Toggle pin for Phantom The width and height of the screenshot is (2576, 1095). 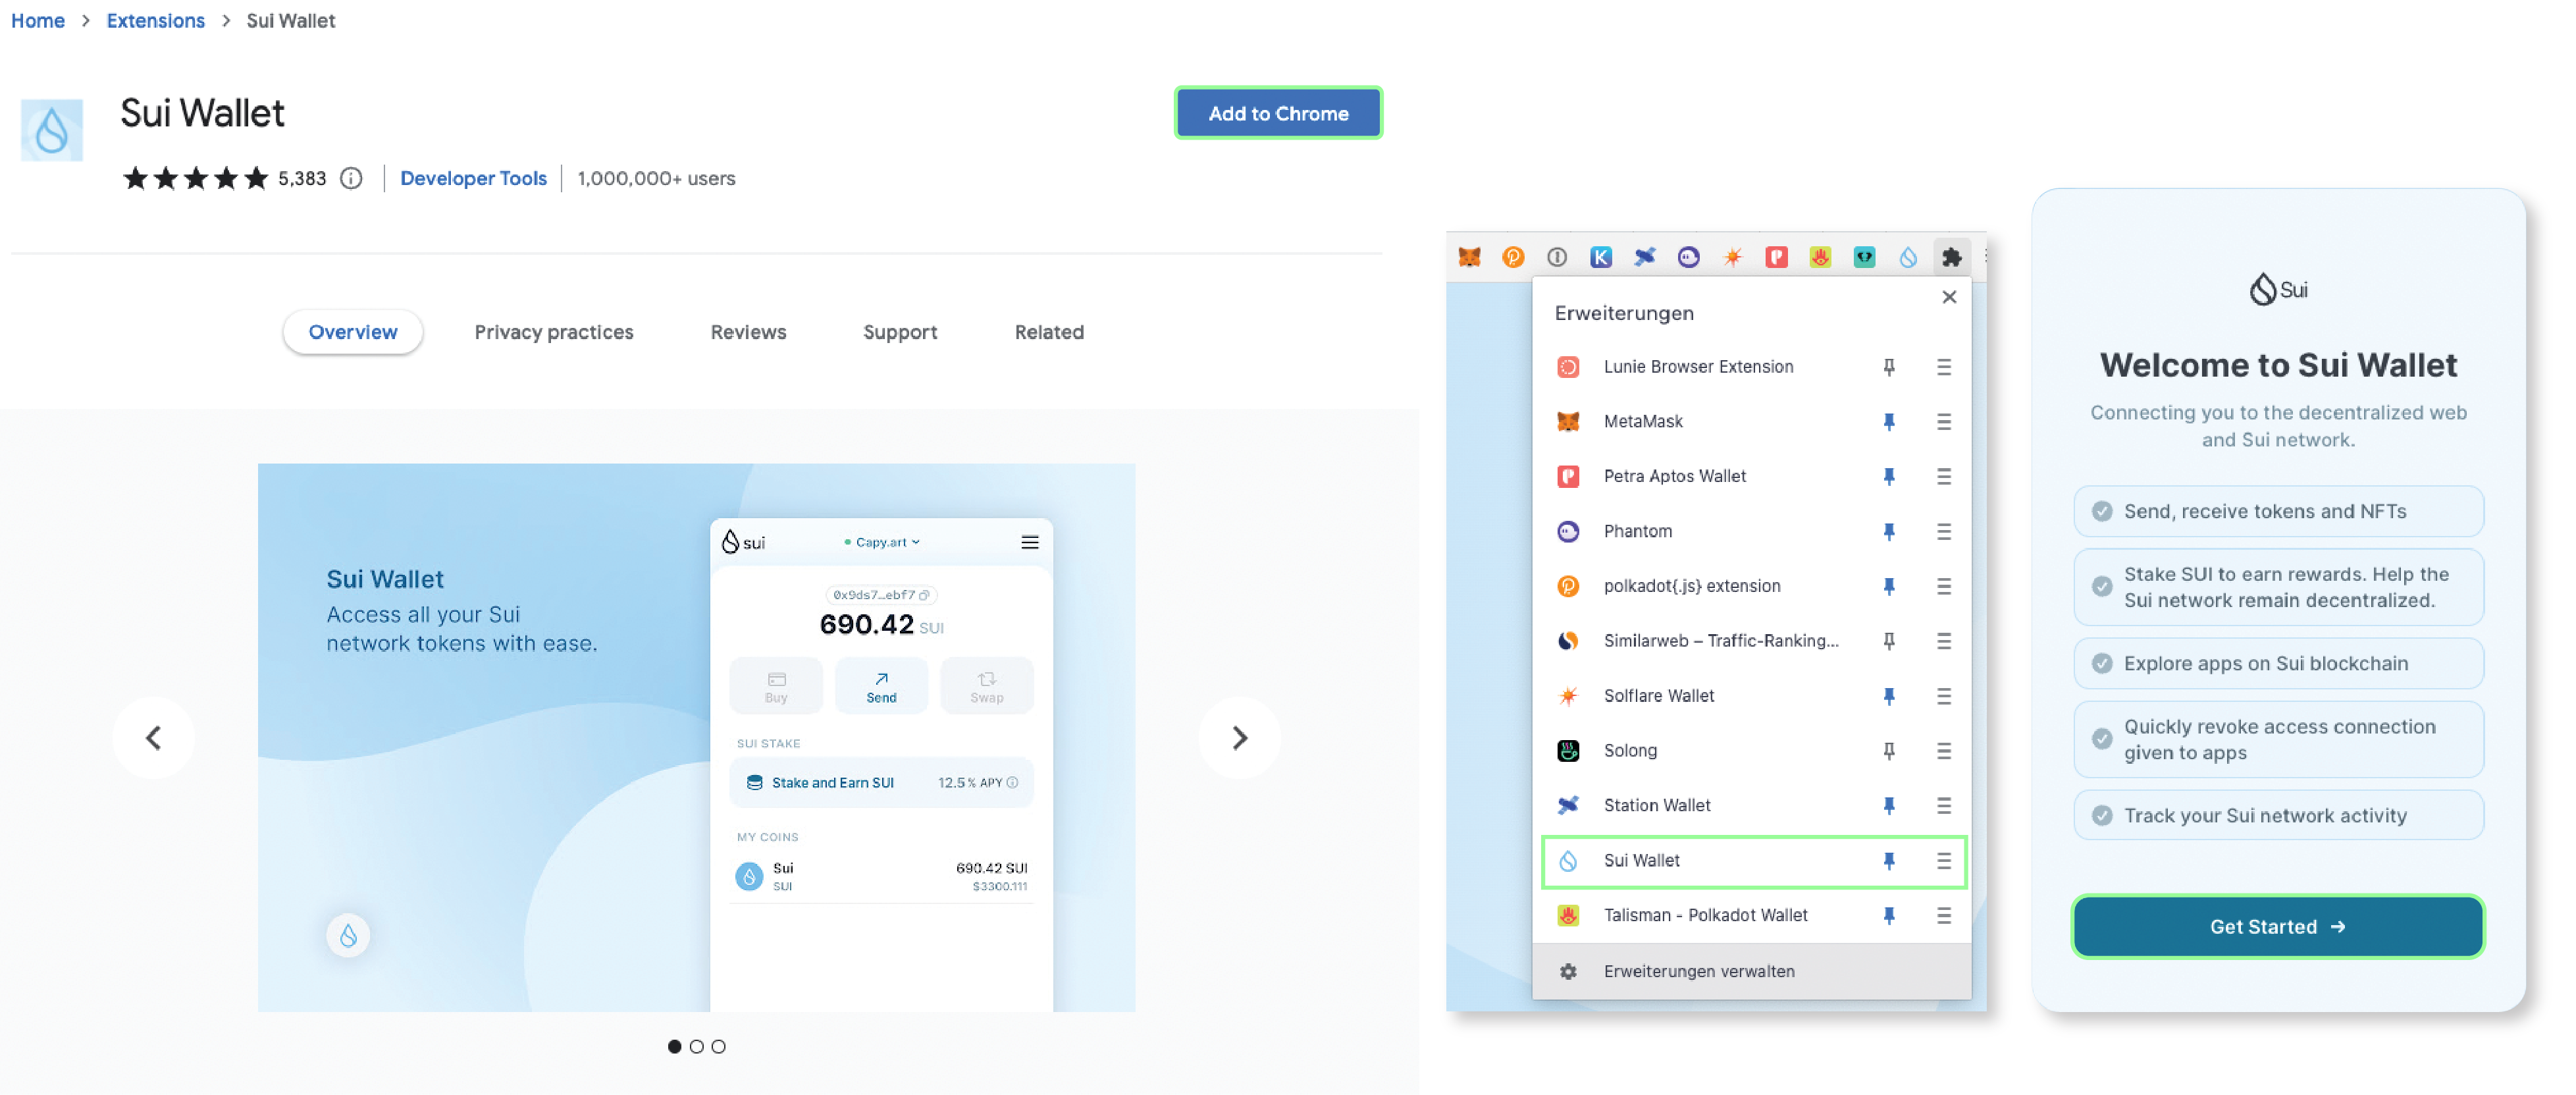click(x=1889, y=532)
